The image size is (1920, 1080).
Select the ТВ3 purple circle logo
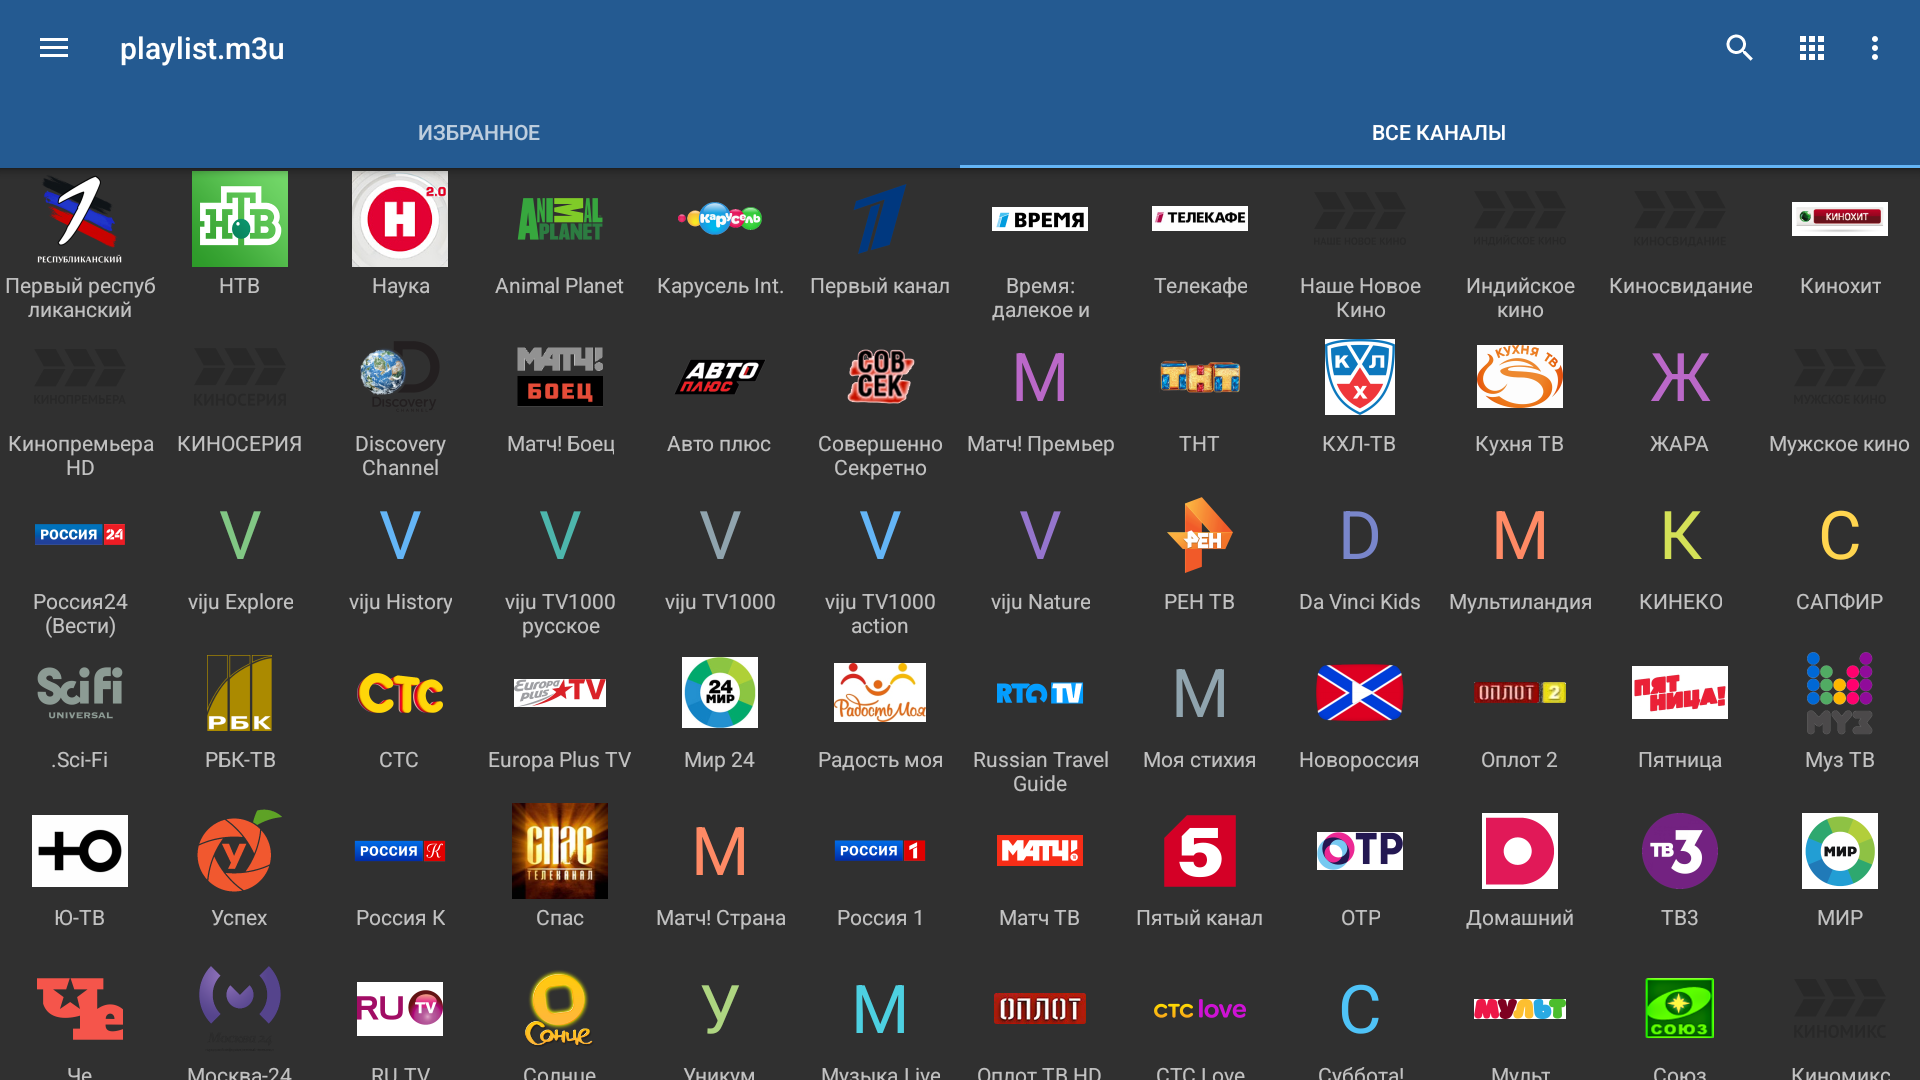1679,851
